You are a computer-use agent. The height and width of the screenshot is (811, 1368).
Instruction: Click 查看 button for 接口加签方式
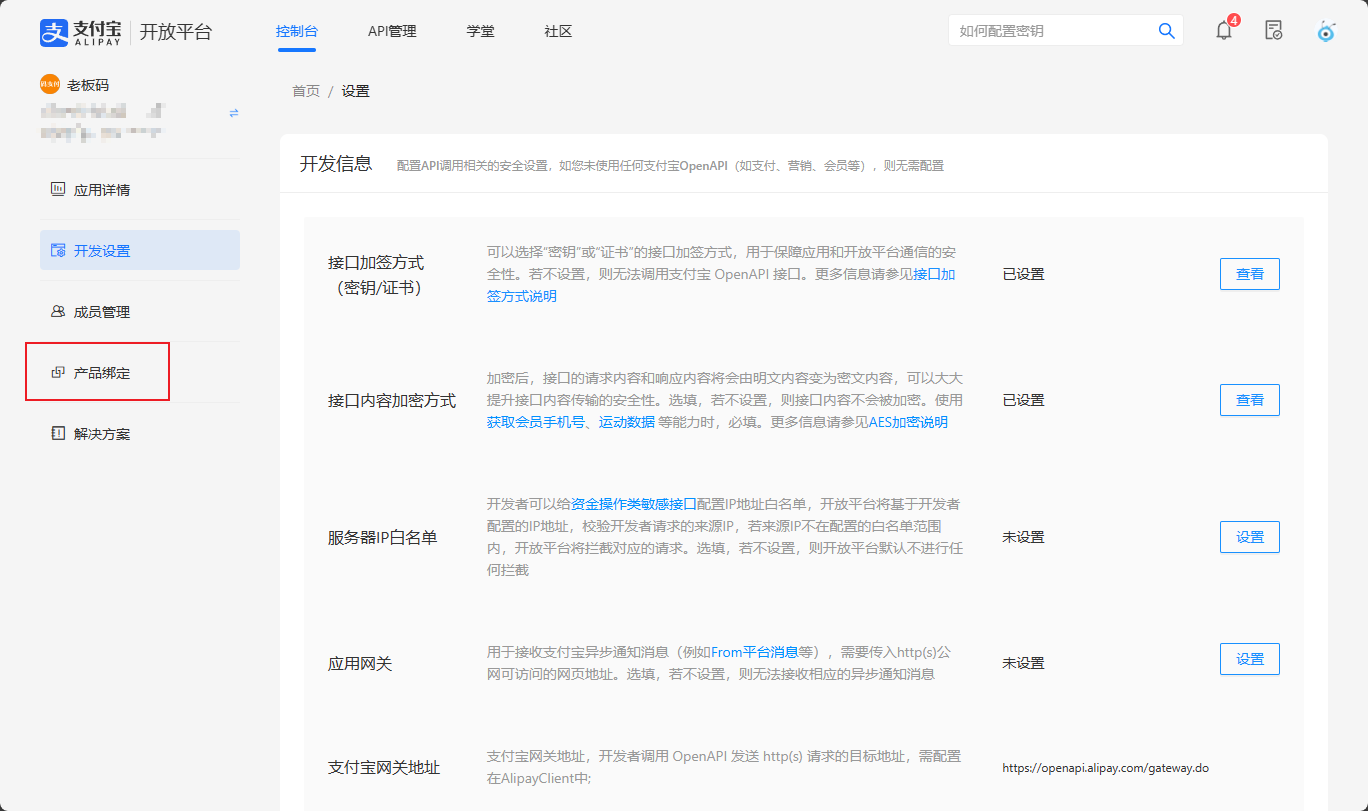tap(1249, 274)
